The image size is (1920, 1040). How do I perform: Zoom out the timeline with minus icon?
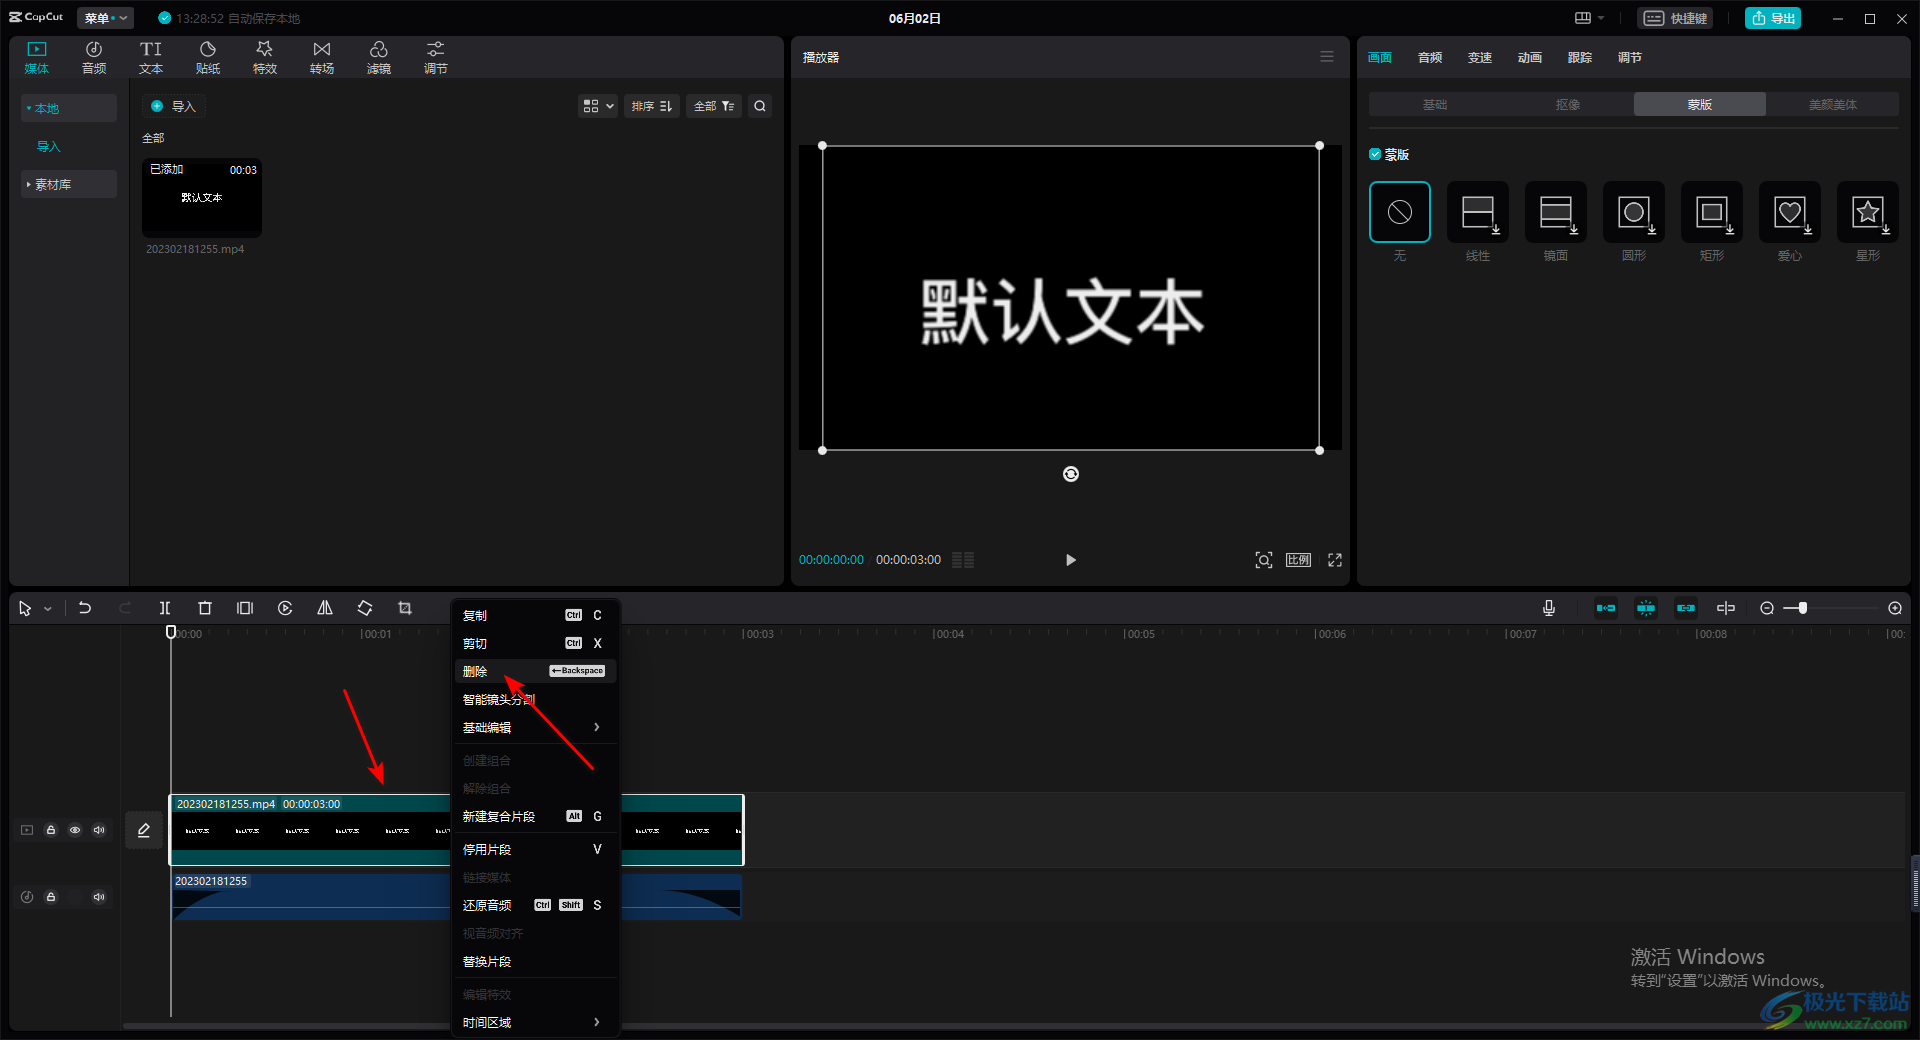pyautogui.click(x=1767, y=608)
